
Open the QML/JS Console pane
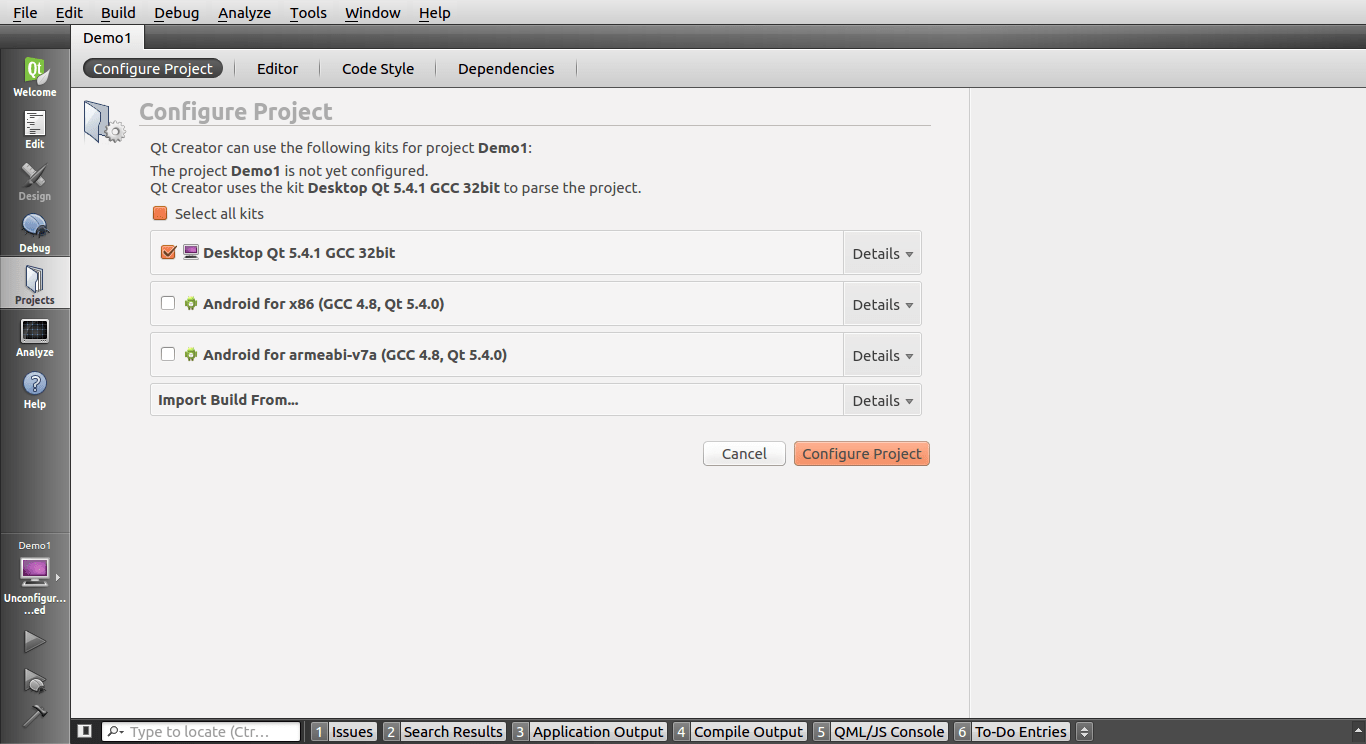click(x=879, y=732)
